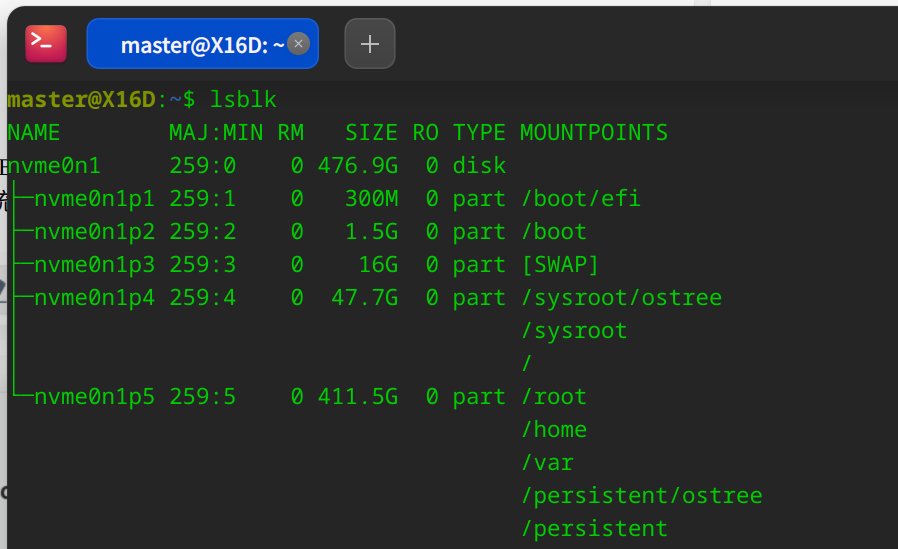This screenshot has width=898, height=549.
Task: Click the nvme0n1p4 partition name
Action: pos(94,298)
